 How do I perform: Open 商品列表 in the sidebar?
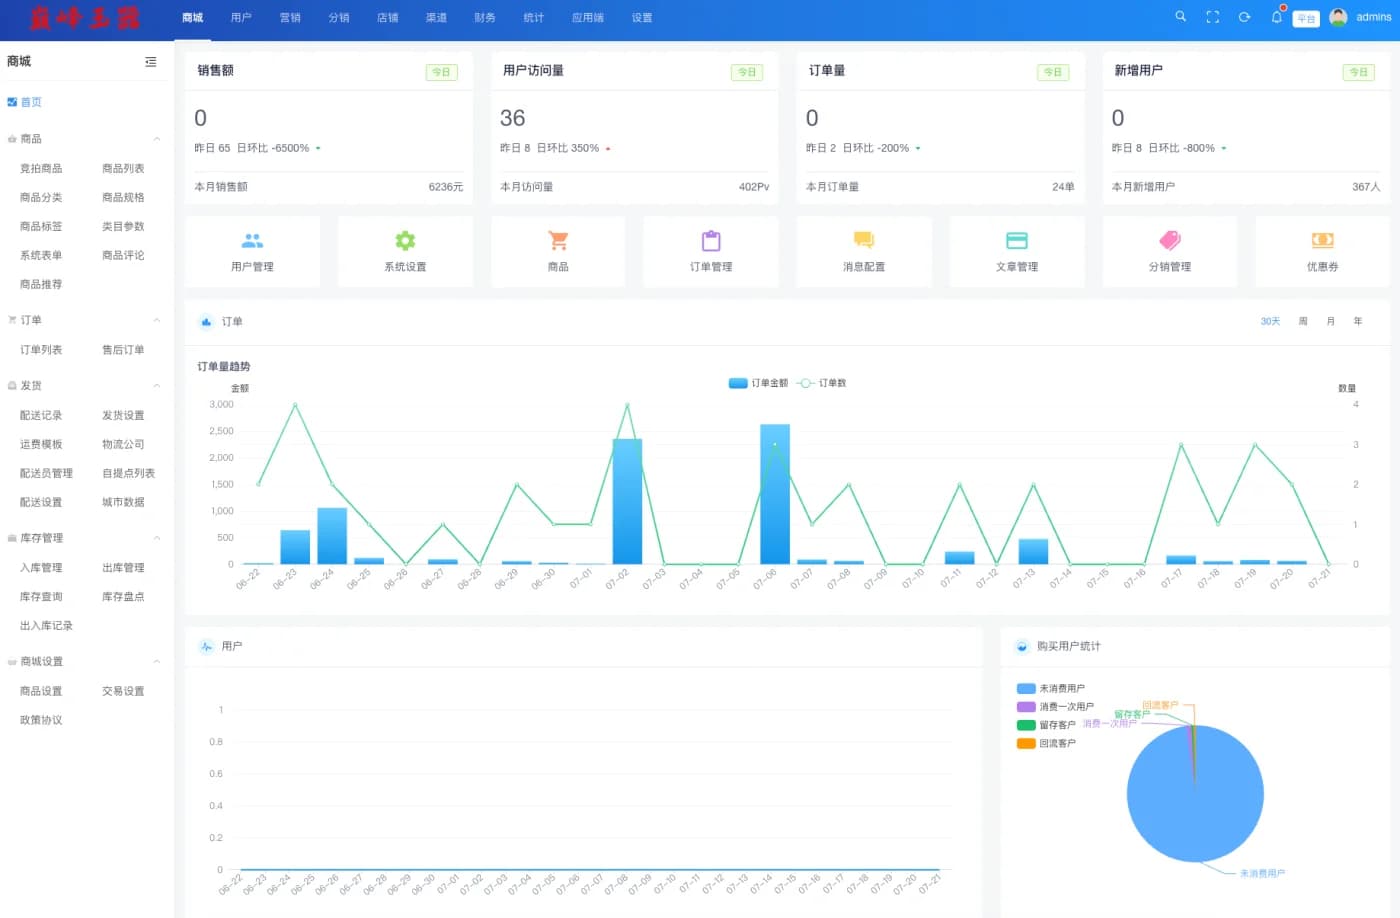point(123,169)
